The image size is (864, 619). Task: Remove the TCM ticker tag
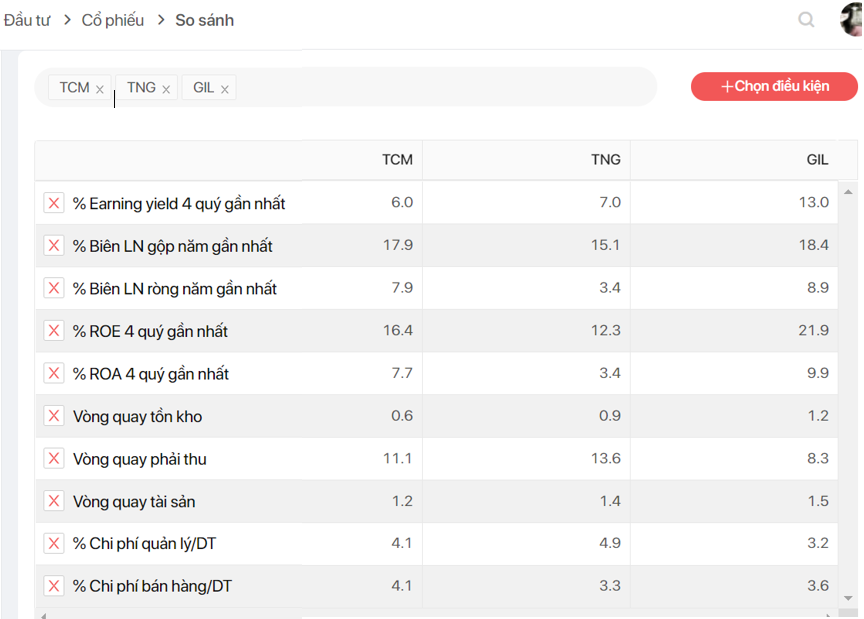pos(100,89)
